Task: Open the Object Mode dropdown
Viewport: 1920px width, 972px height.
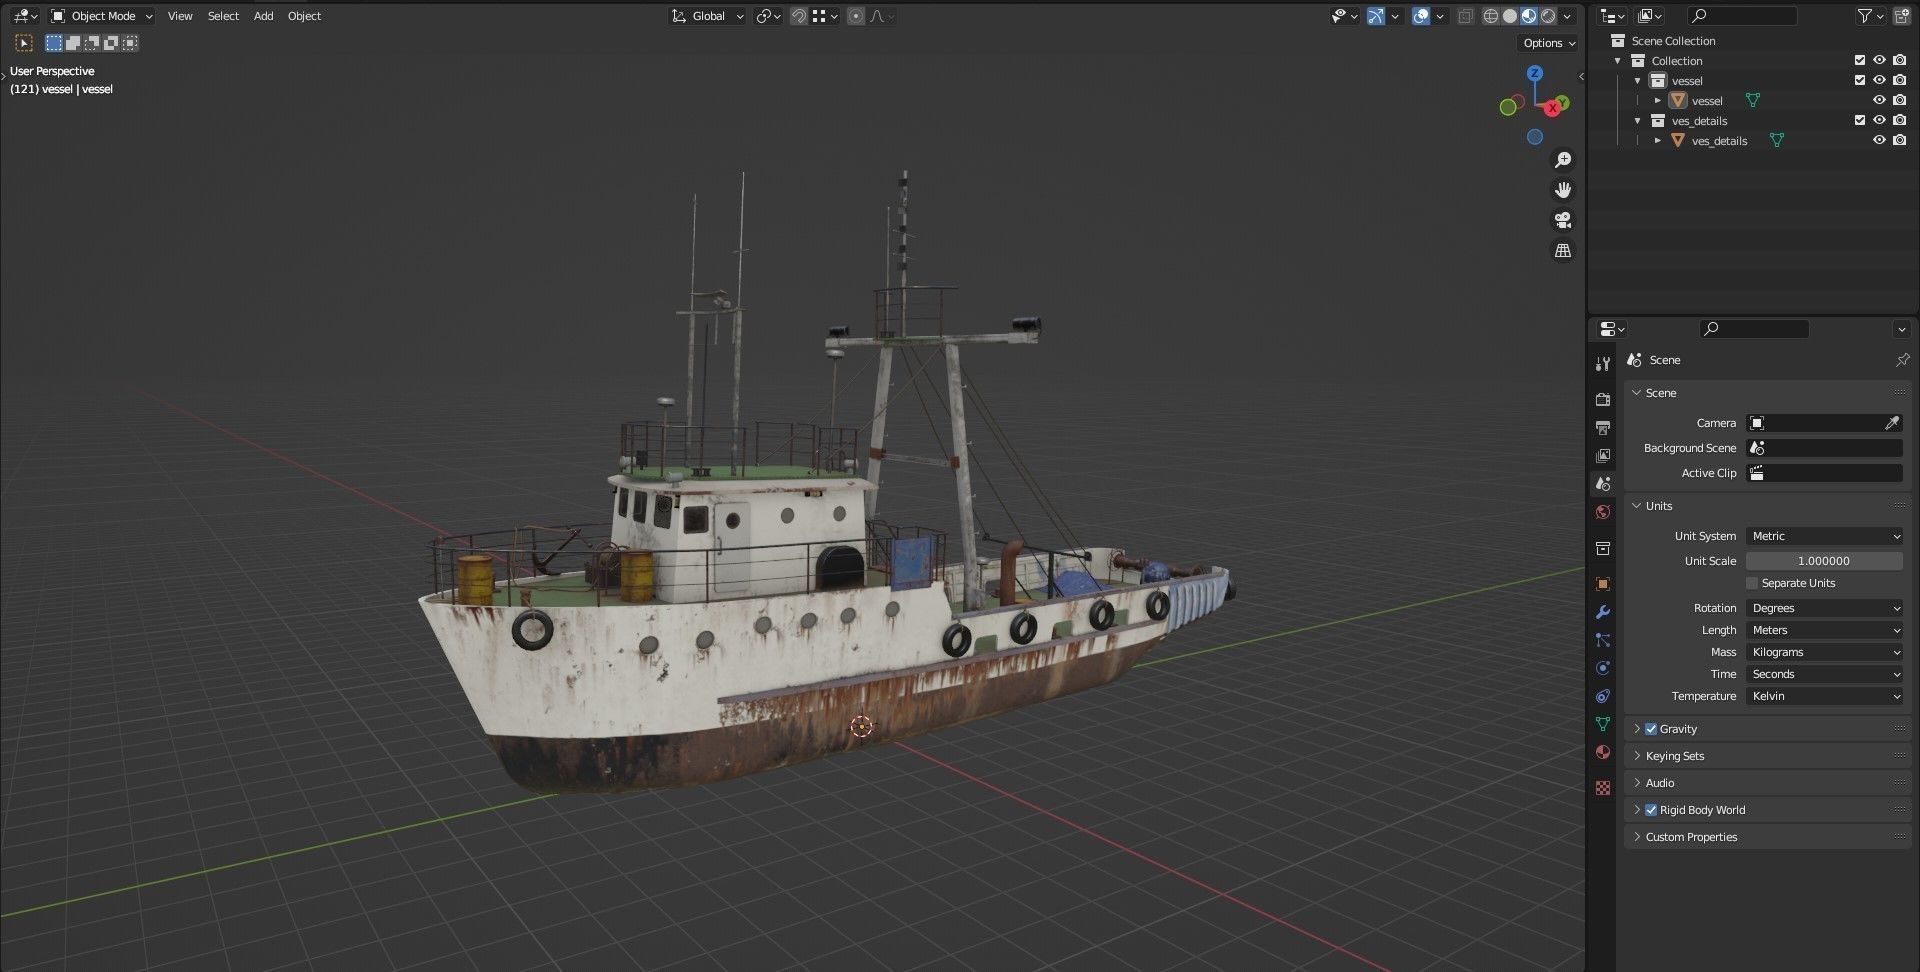Action: (x=102, y=16)
